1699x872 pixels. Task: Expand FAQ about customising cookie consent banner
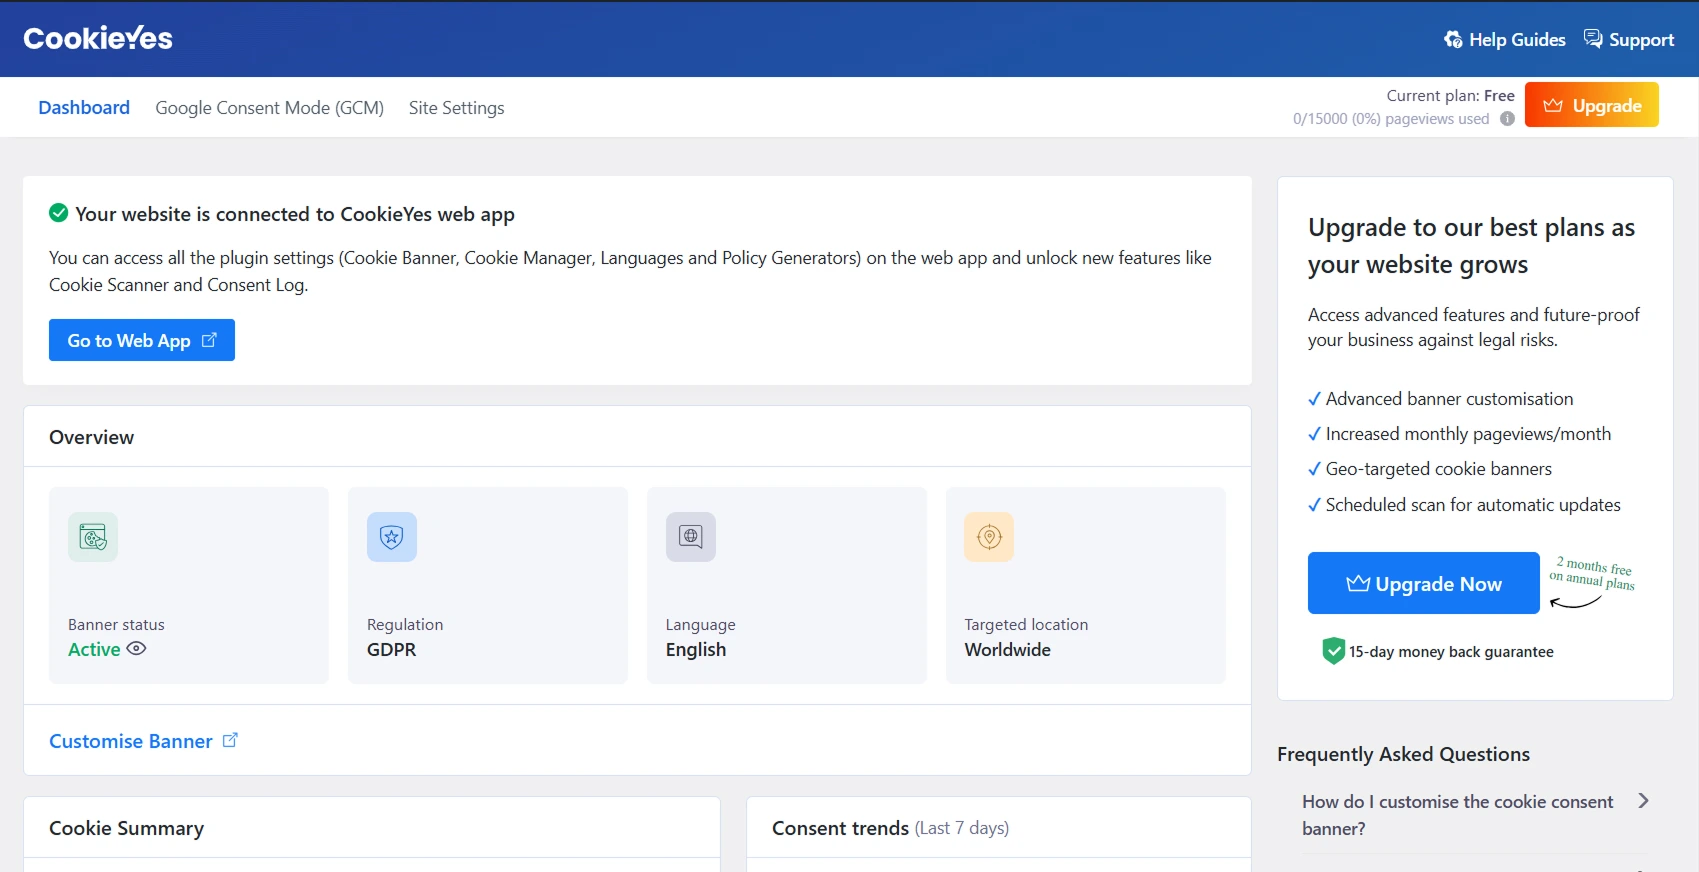coord(1475,815)
